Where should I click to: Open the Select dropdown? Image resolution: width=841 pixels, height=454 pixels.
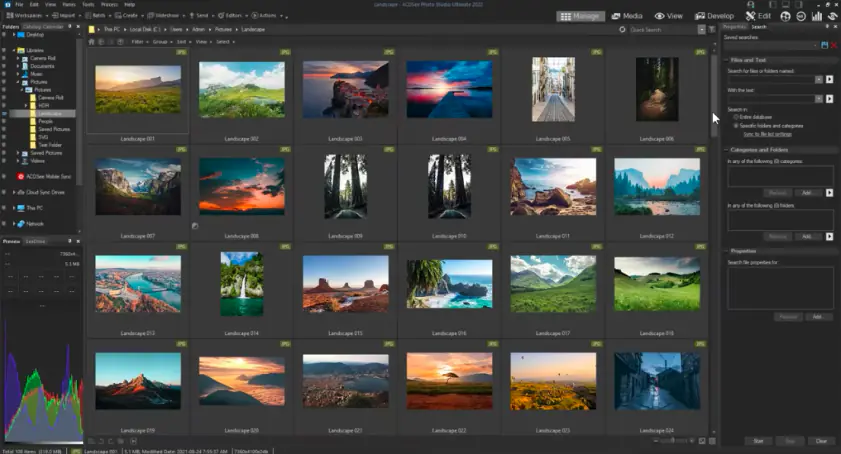(225, 42)
